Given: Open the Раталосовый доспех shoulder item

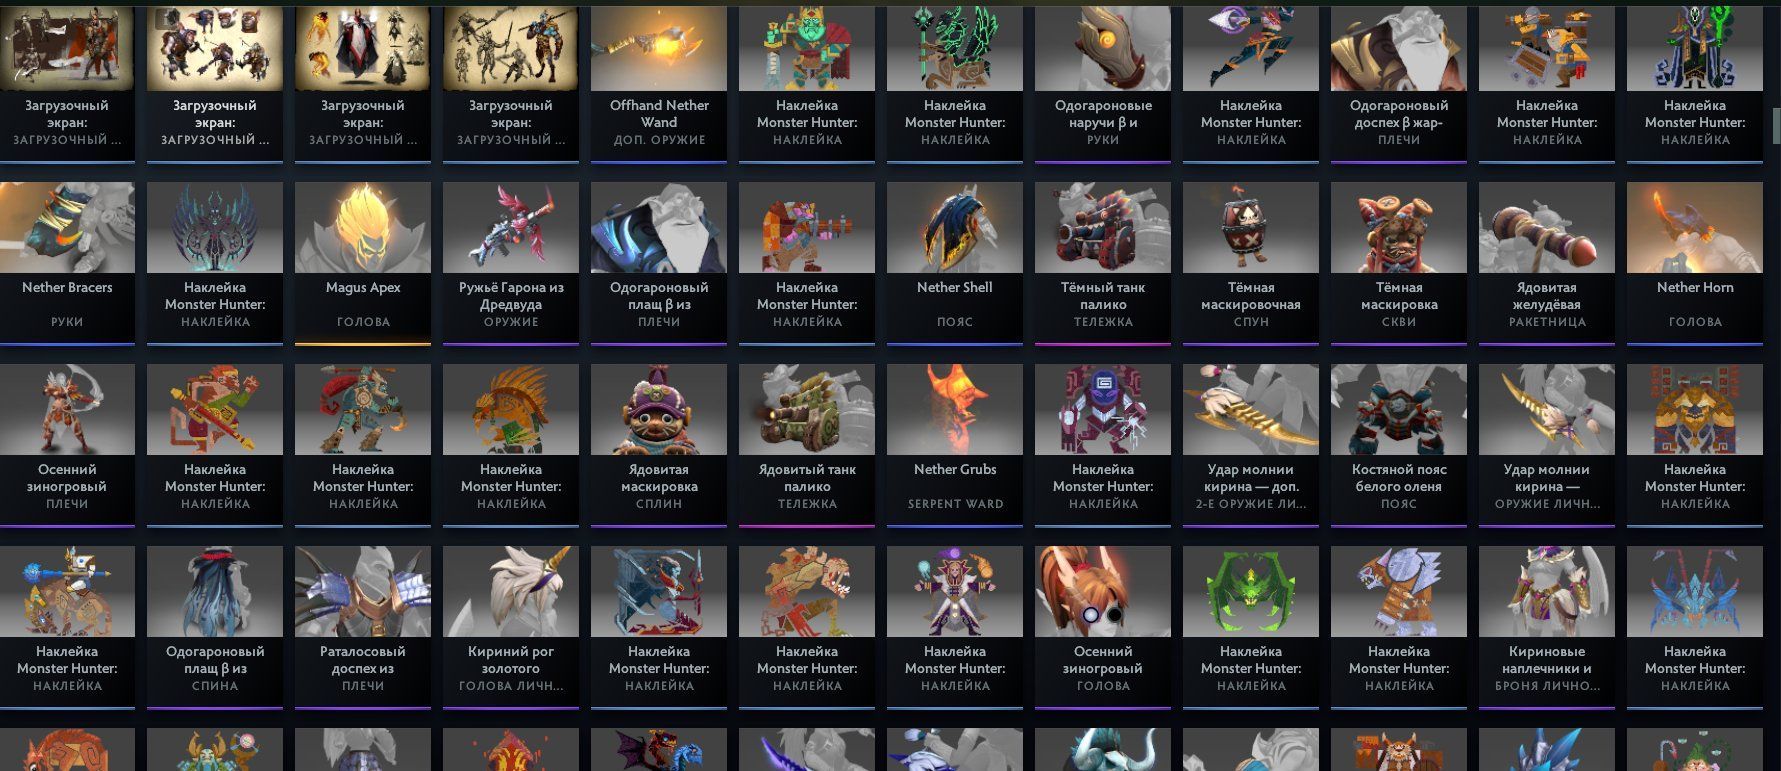Looking at the screenshot, I should pos(363,627).
